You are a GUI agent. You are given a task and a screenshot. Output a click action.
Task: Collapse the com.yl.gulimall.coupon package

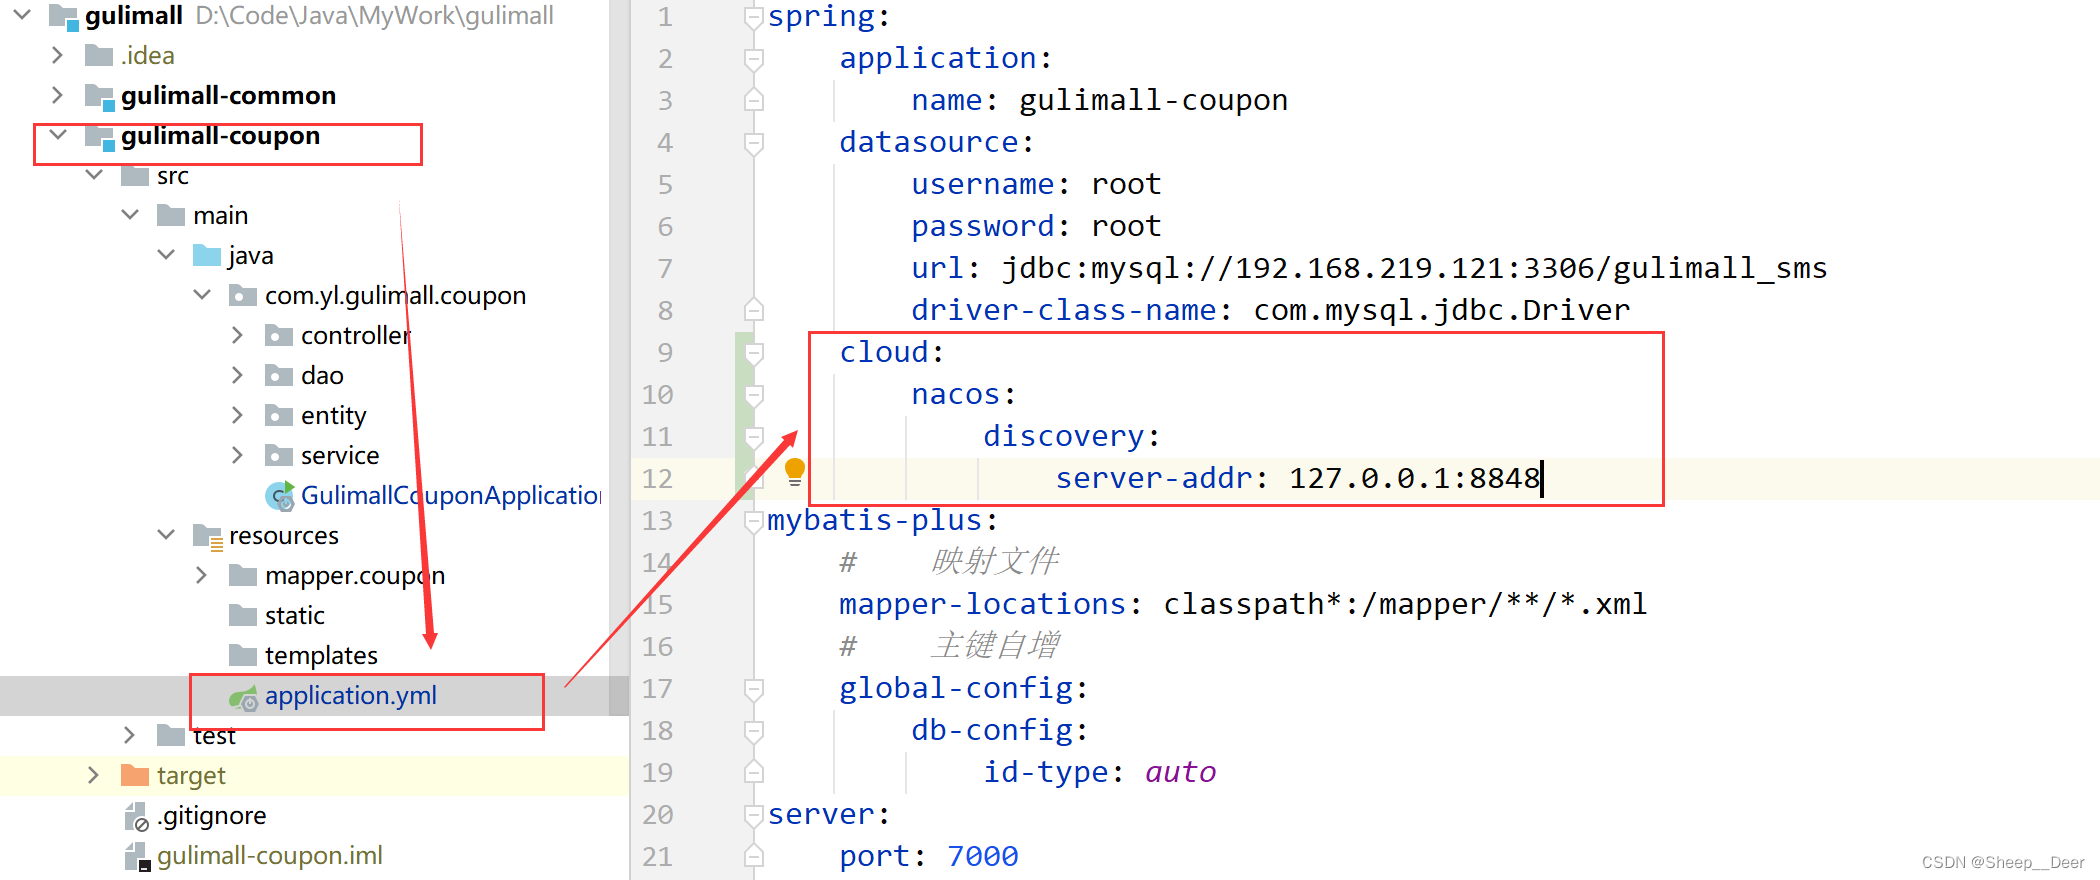tap(202, 294)
